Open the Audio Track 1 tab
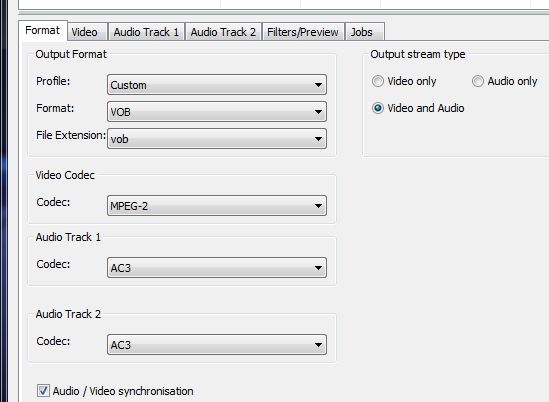549x402 pixels. pos(146,32)
